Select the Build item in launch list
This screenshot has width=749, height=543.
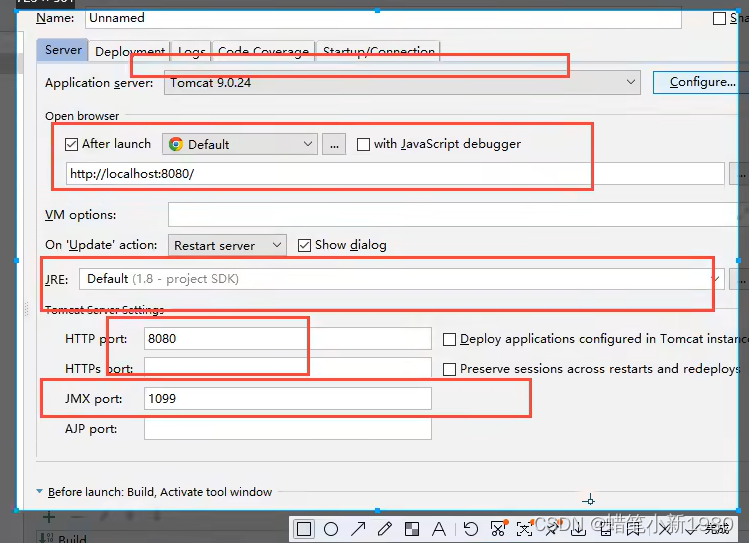pos(63,538)
